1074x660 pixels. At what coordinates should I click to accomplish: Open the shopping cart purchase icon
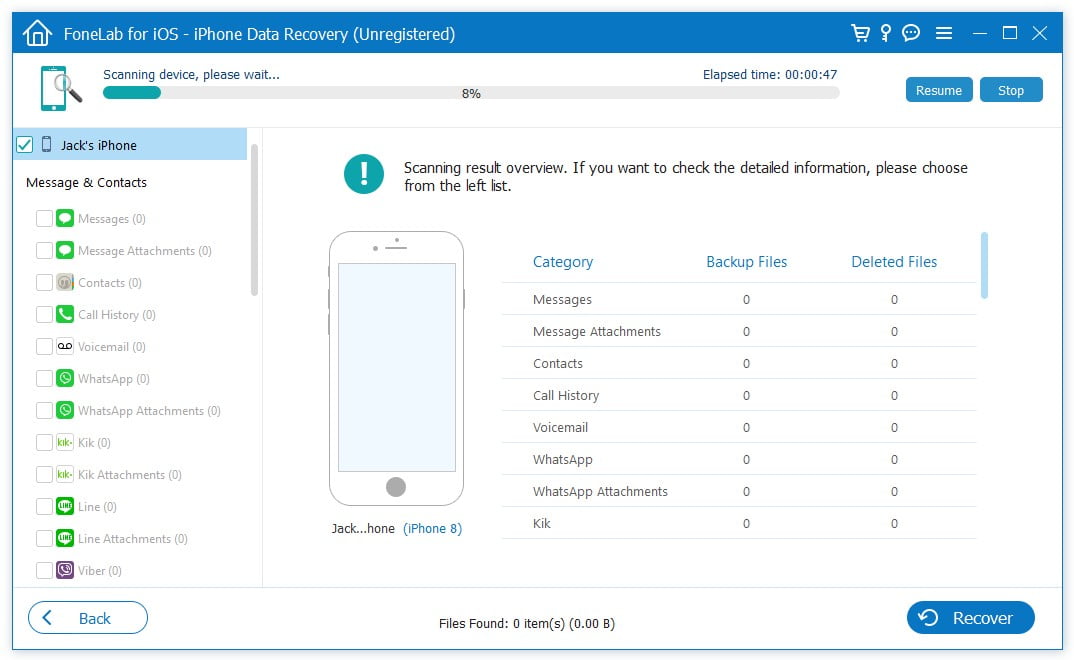(x=860, y=33)
